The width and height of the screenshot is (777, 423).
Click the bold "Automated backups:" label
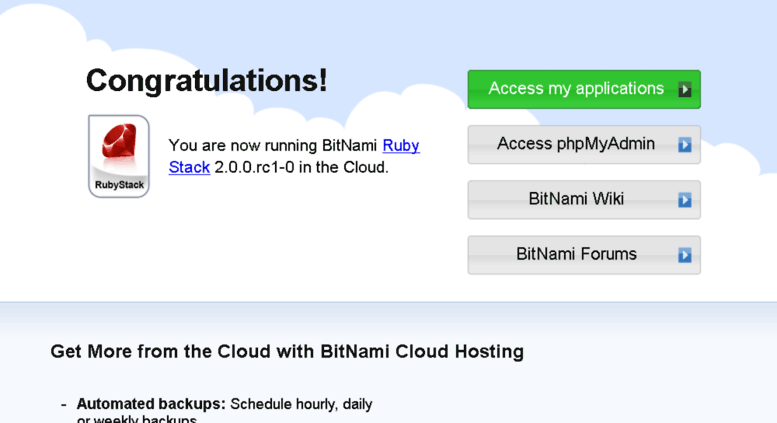(151, 404)
